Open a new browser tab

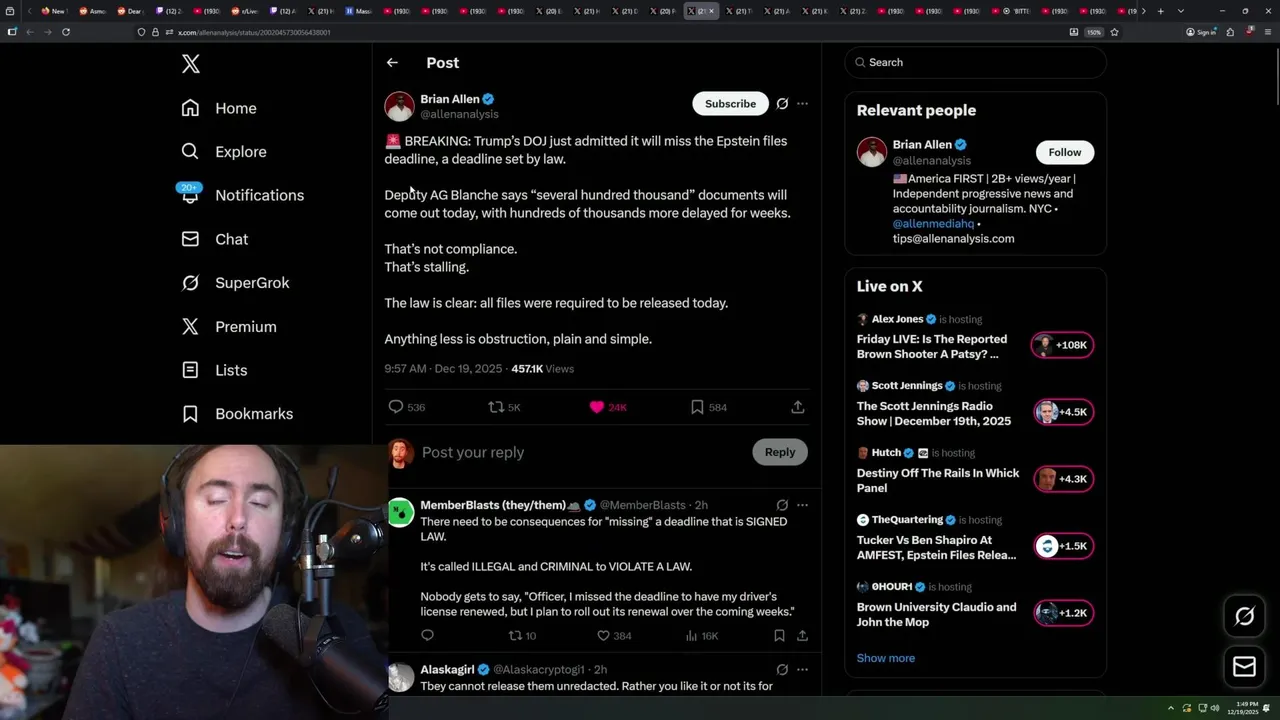[x=1160, y=11]
